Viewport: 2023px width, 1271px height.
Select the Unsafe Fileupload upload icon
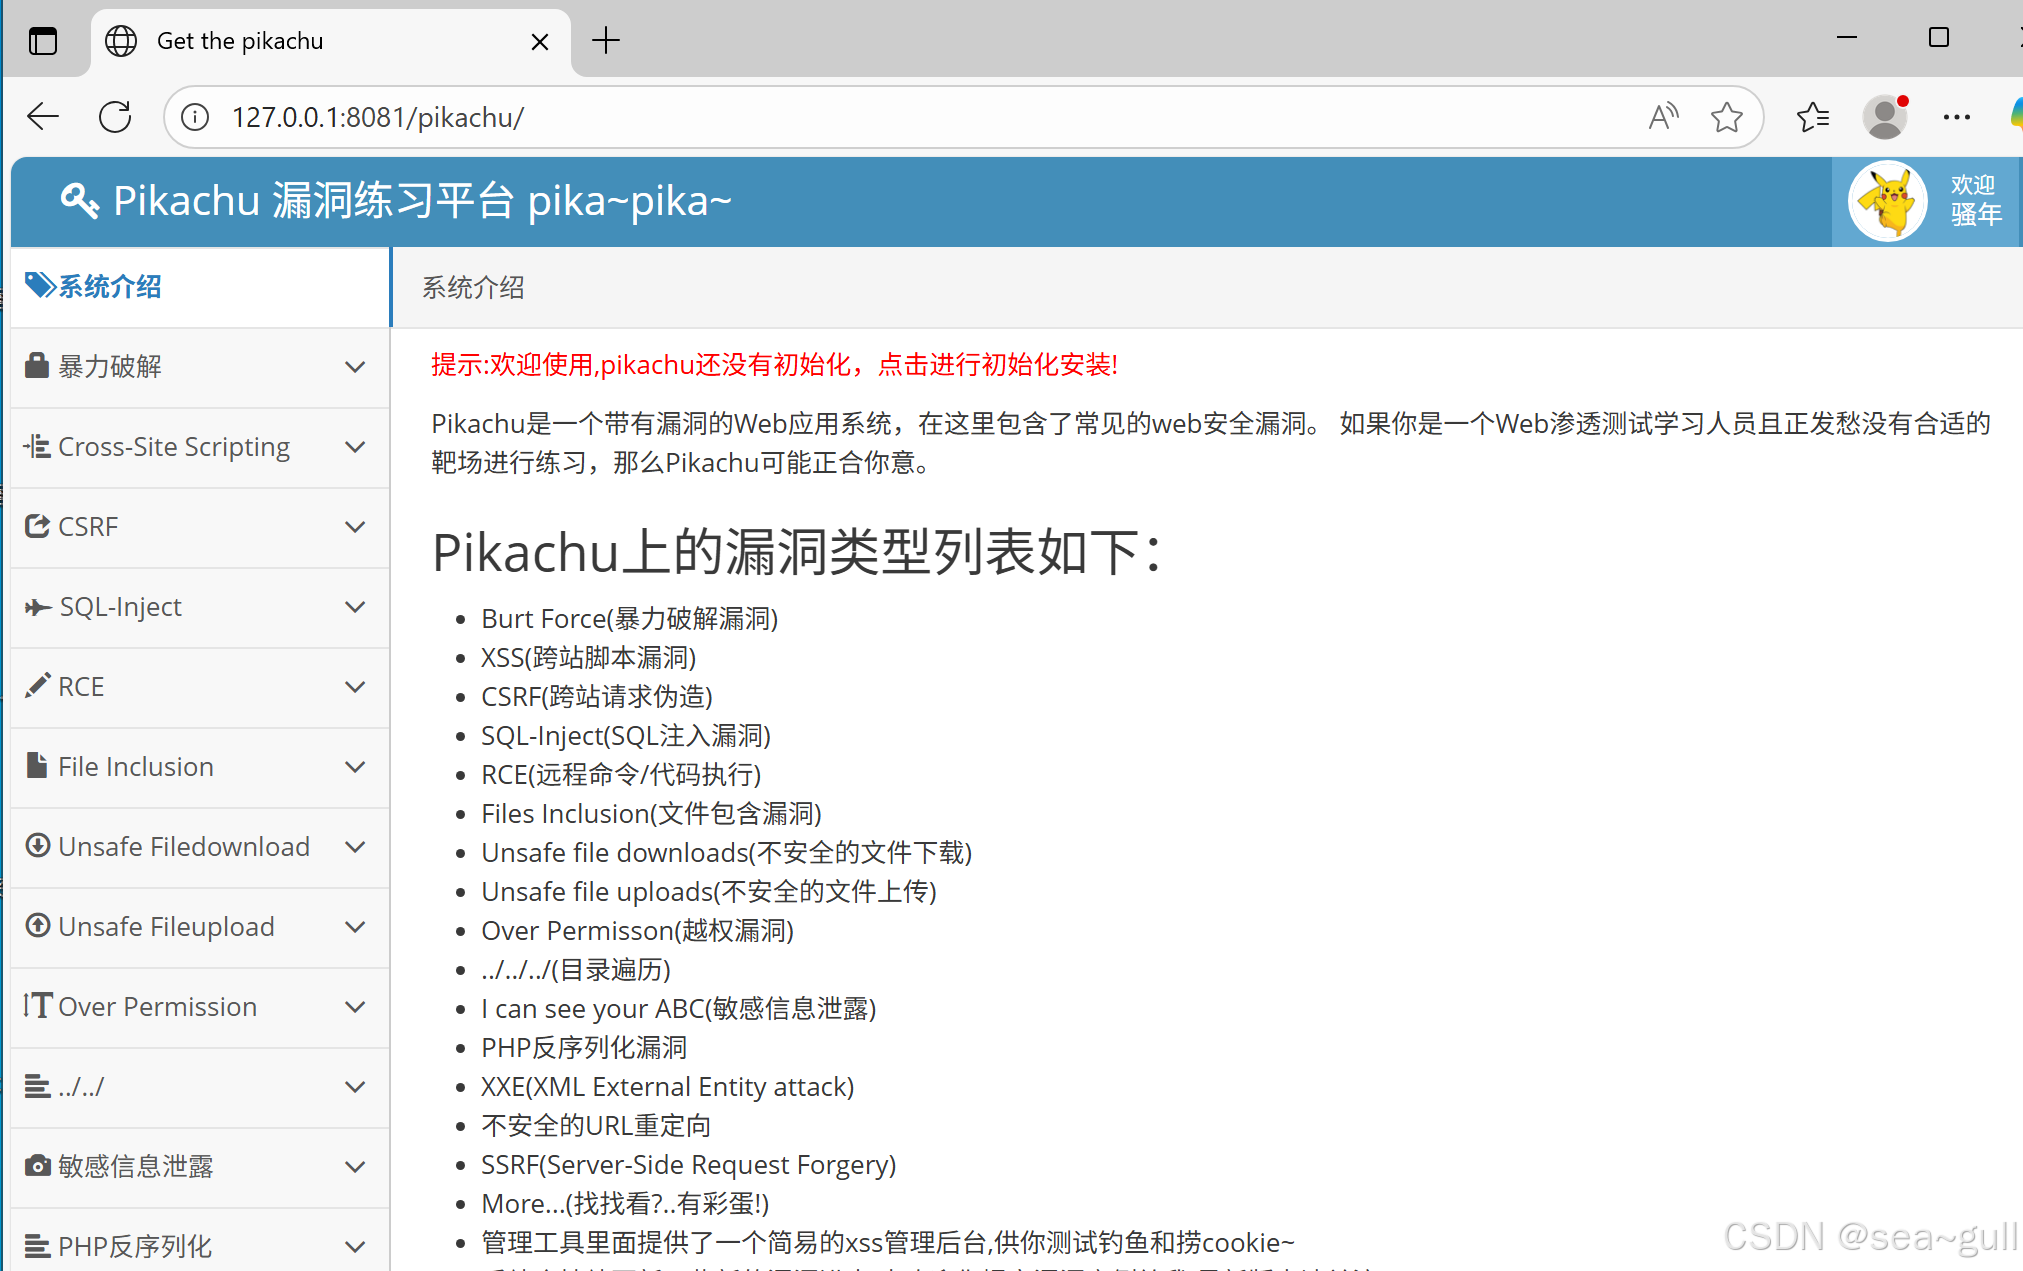coord(37,926)
